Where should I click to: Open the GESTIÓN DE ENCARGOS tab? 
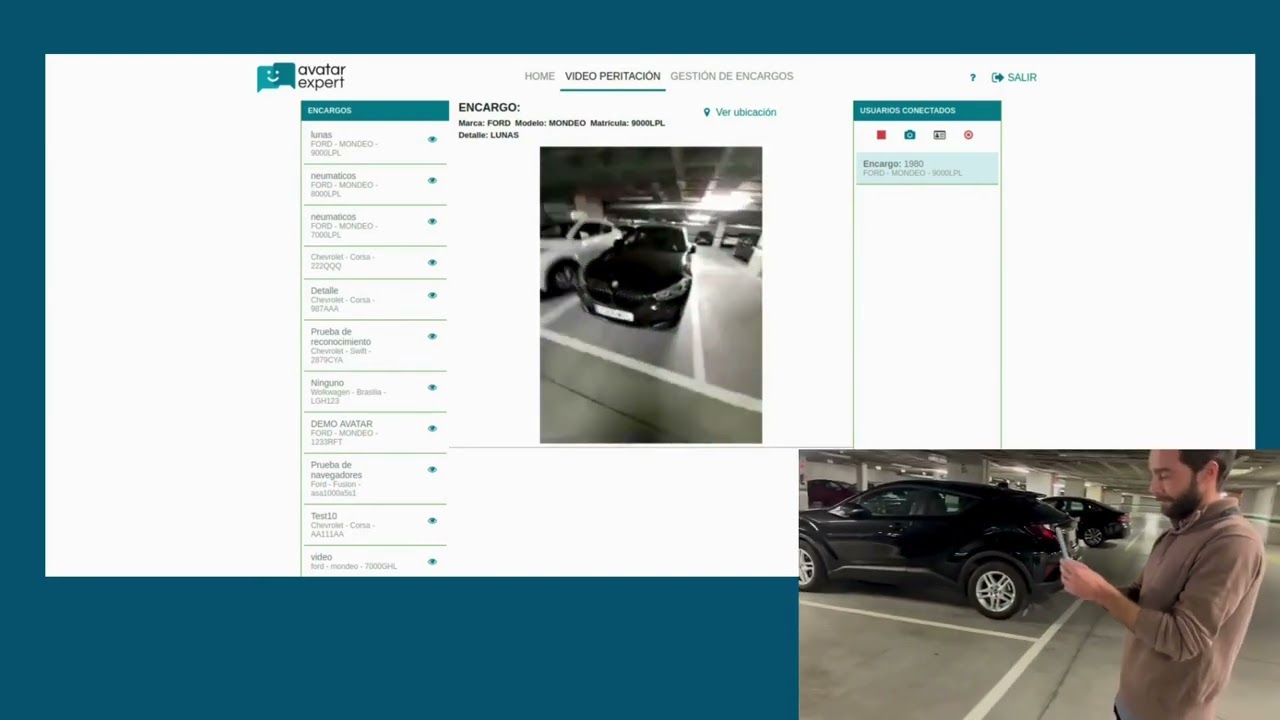(x=731, y=76)
